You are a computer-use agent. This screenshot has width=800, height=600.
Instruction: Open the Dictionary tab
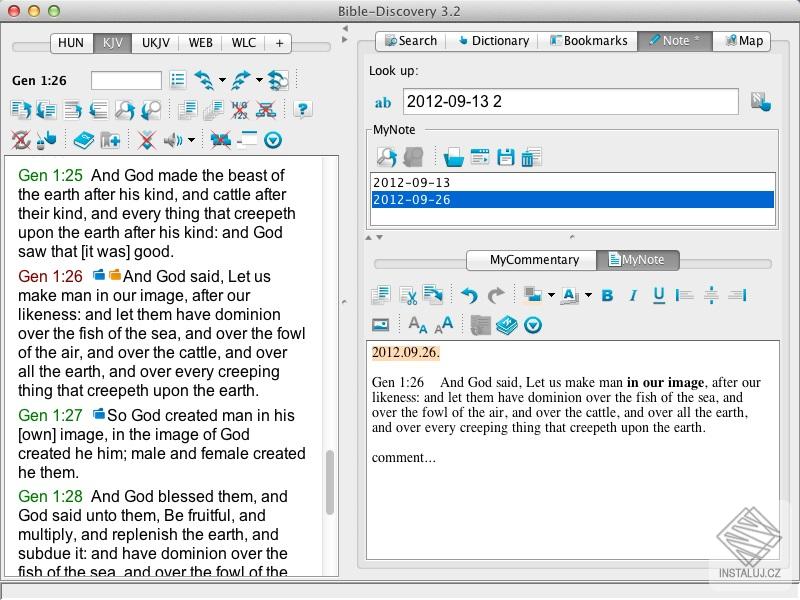tap(493, 41)
